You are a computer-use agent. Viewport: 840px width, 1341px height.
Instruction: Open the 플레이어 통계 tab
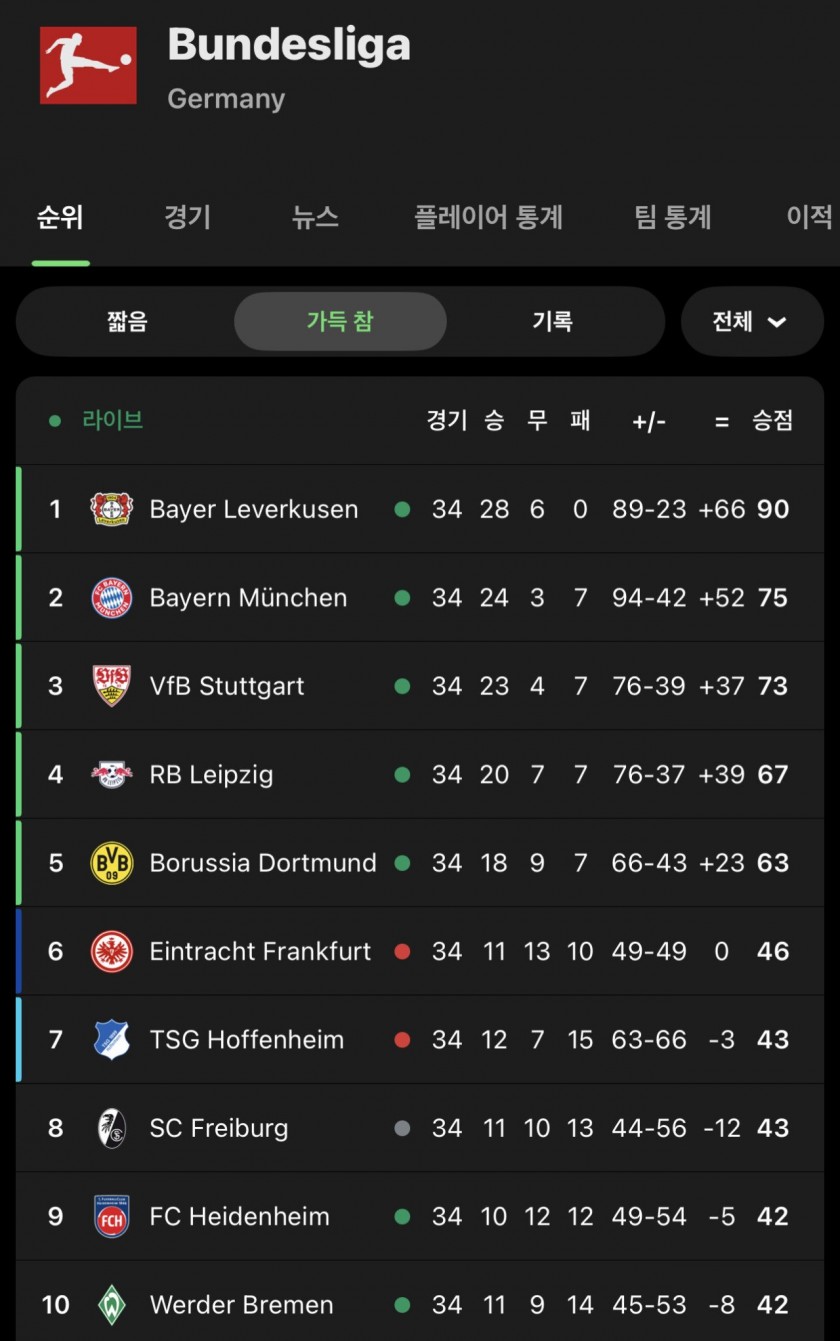pos(488,217)
